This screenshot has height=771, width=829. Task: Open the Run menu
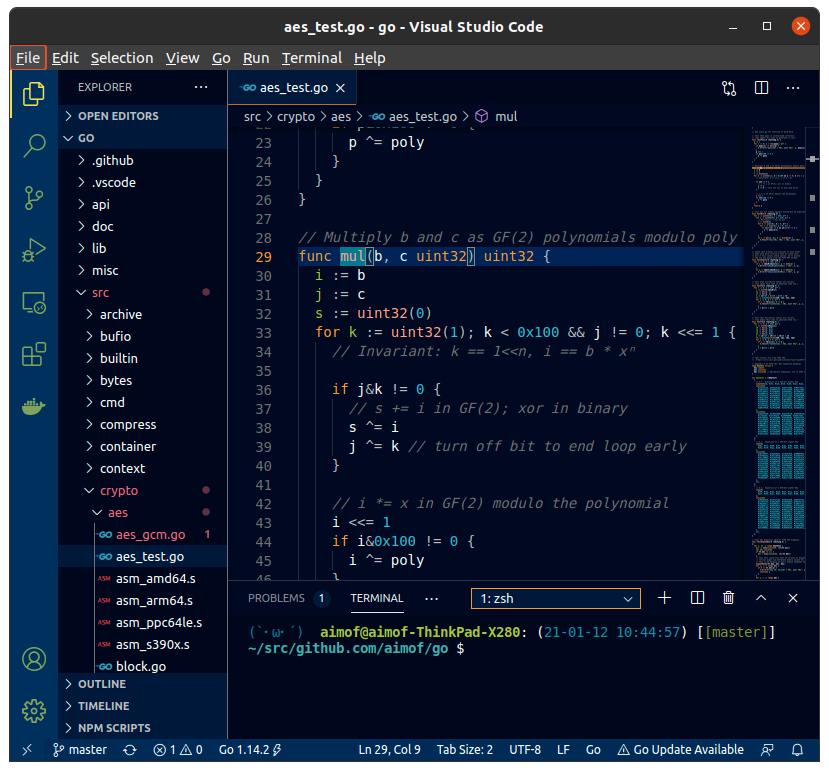click(x=256, y=58)
